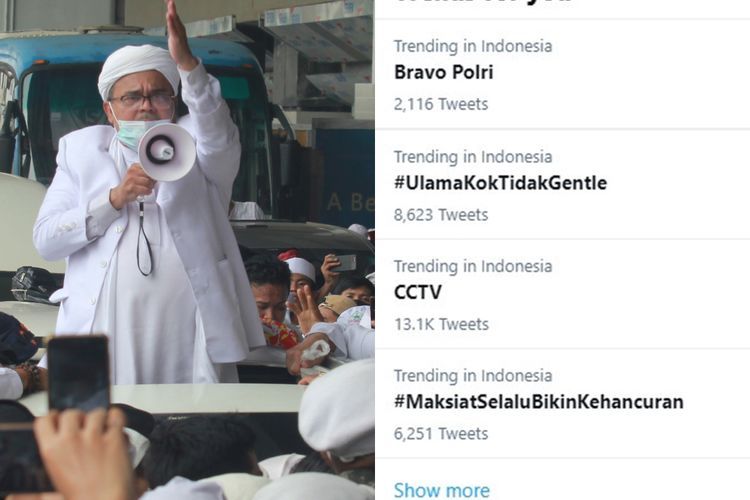Open the photo of the man in white
This screenshot has width=750, height=500.
(x=187, y=250)
